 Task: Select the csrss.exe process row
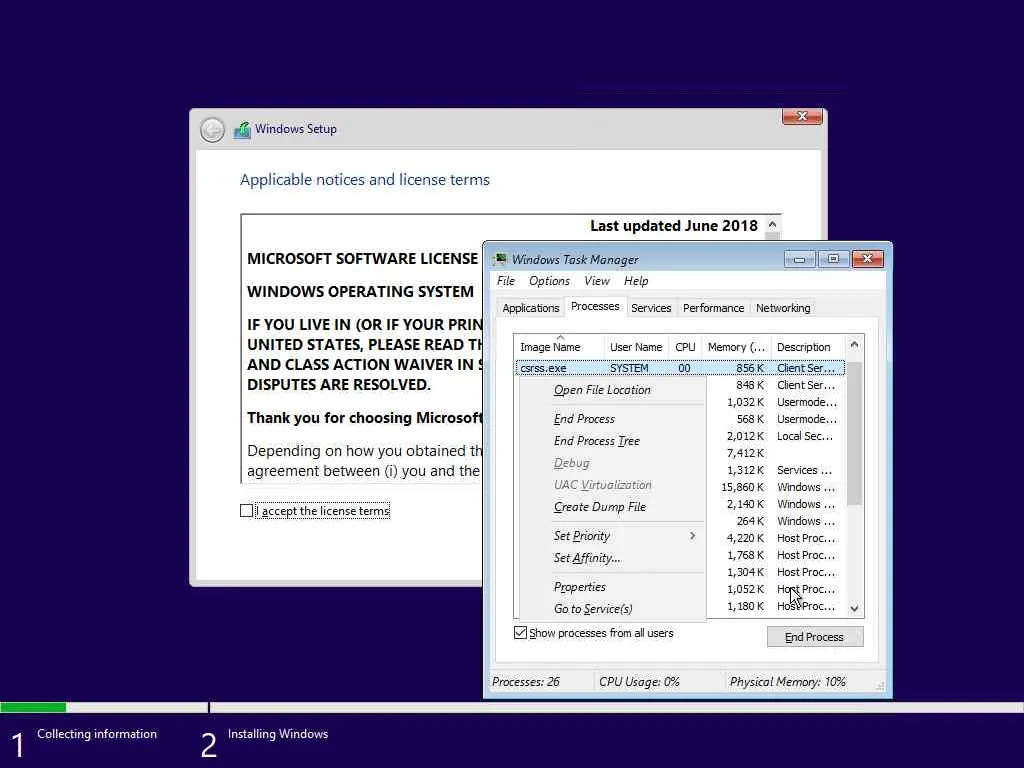680,368
